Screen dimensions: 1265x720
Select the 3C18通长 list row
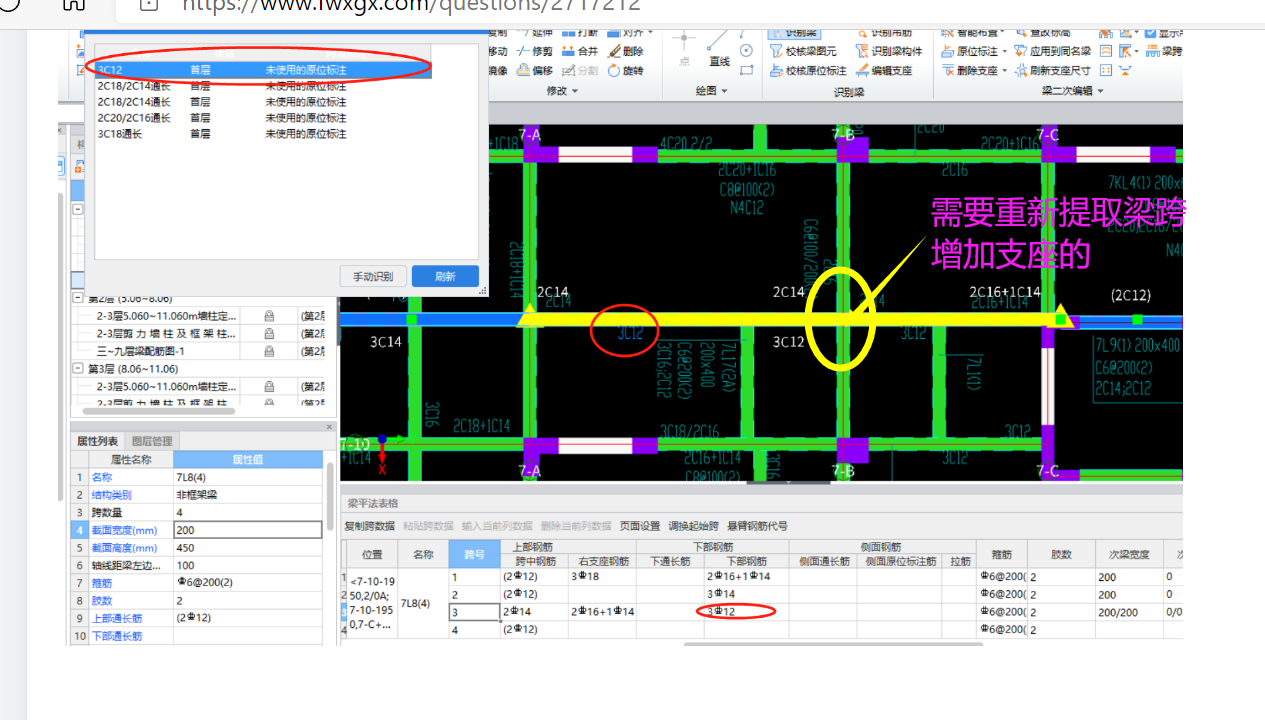tap(263, 134)
